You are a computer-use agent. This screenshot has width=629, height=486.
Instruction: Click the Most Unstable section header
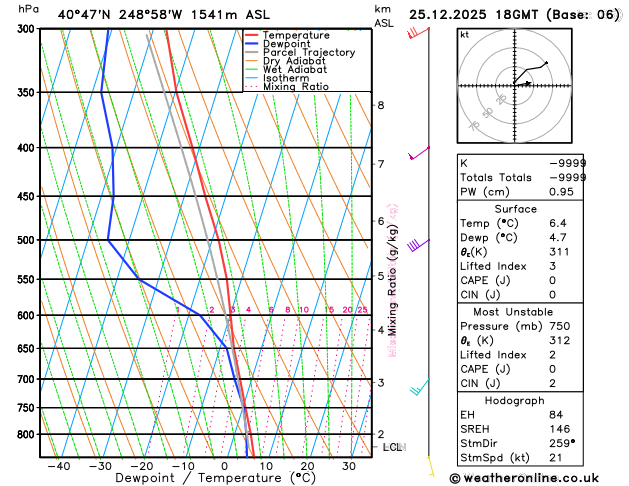[x=536, y=311]
